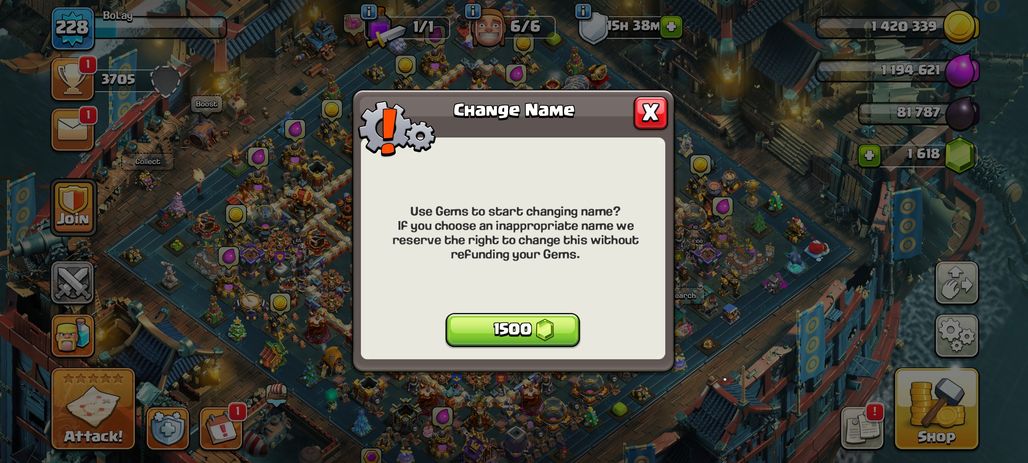Open the village layout swap icon
The height and width of the screenshot is (463, 1028).
(957, 282)
